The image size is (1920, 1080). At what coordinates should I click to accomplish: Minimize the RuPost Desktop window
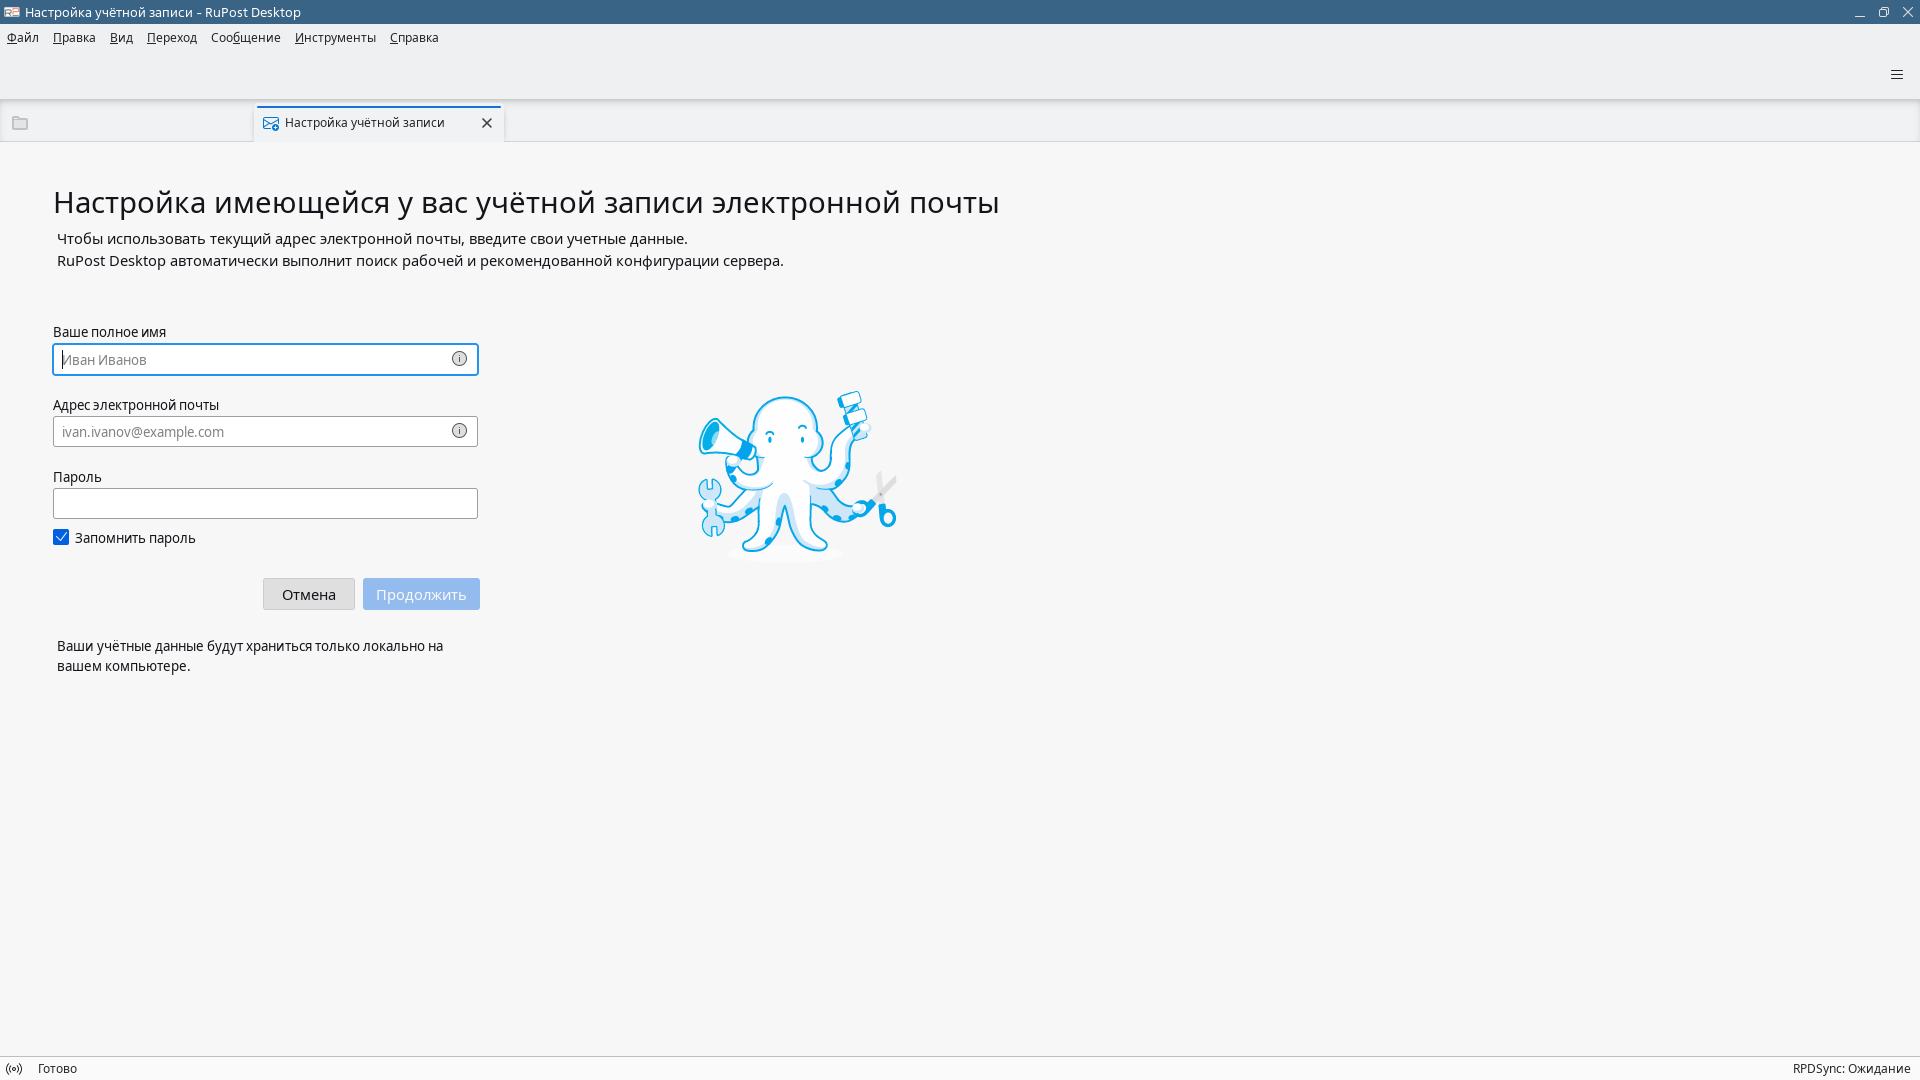pyautogui.click(x=1860, y=12)
